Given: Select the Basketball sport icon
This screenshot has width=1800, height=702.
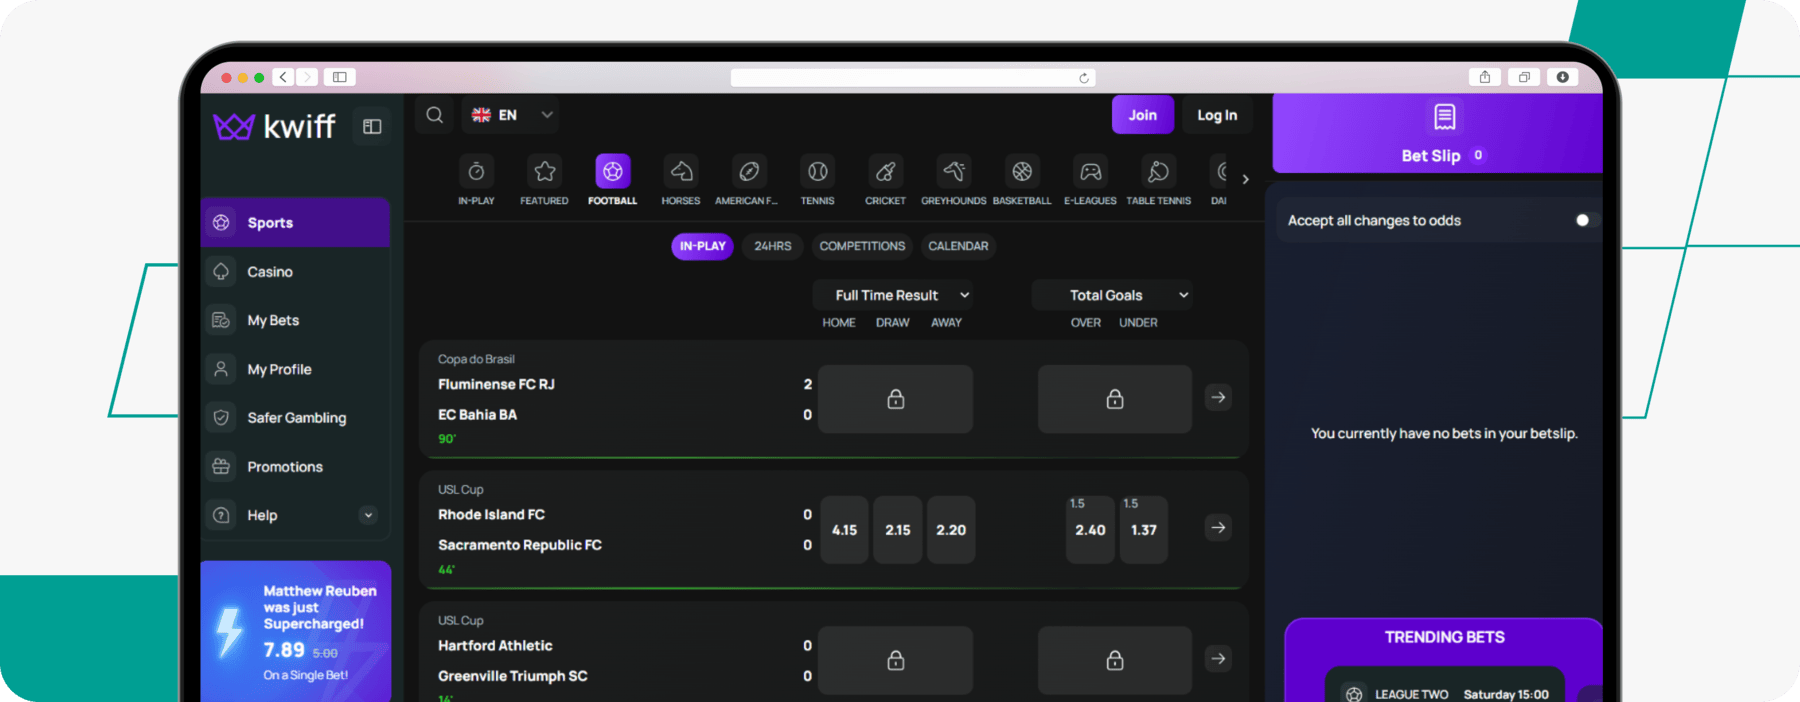Looking at the screenshot, I should point(1022,172).
